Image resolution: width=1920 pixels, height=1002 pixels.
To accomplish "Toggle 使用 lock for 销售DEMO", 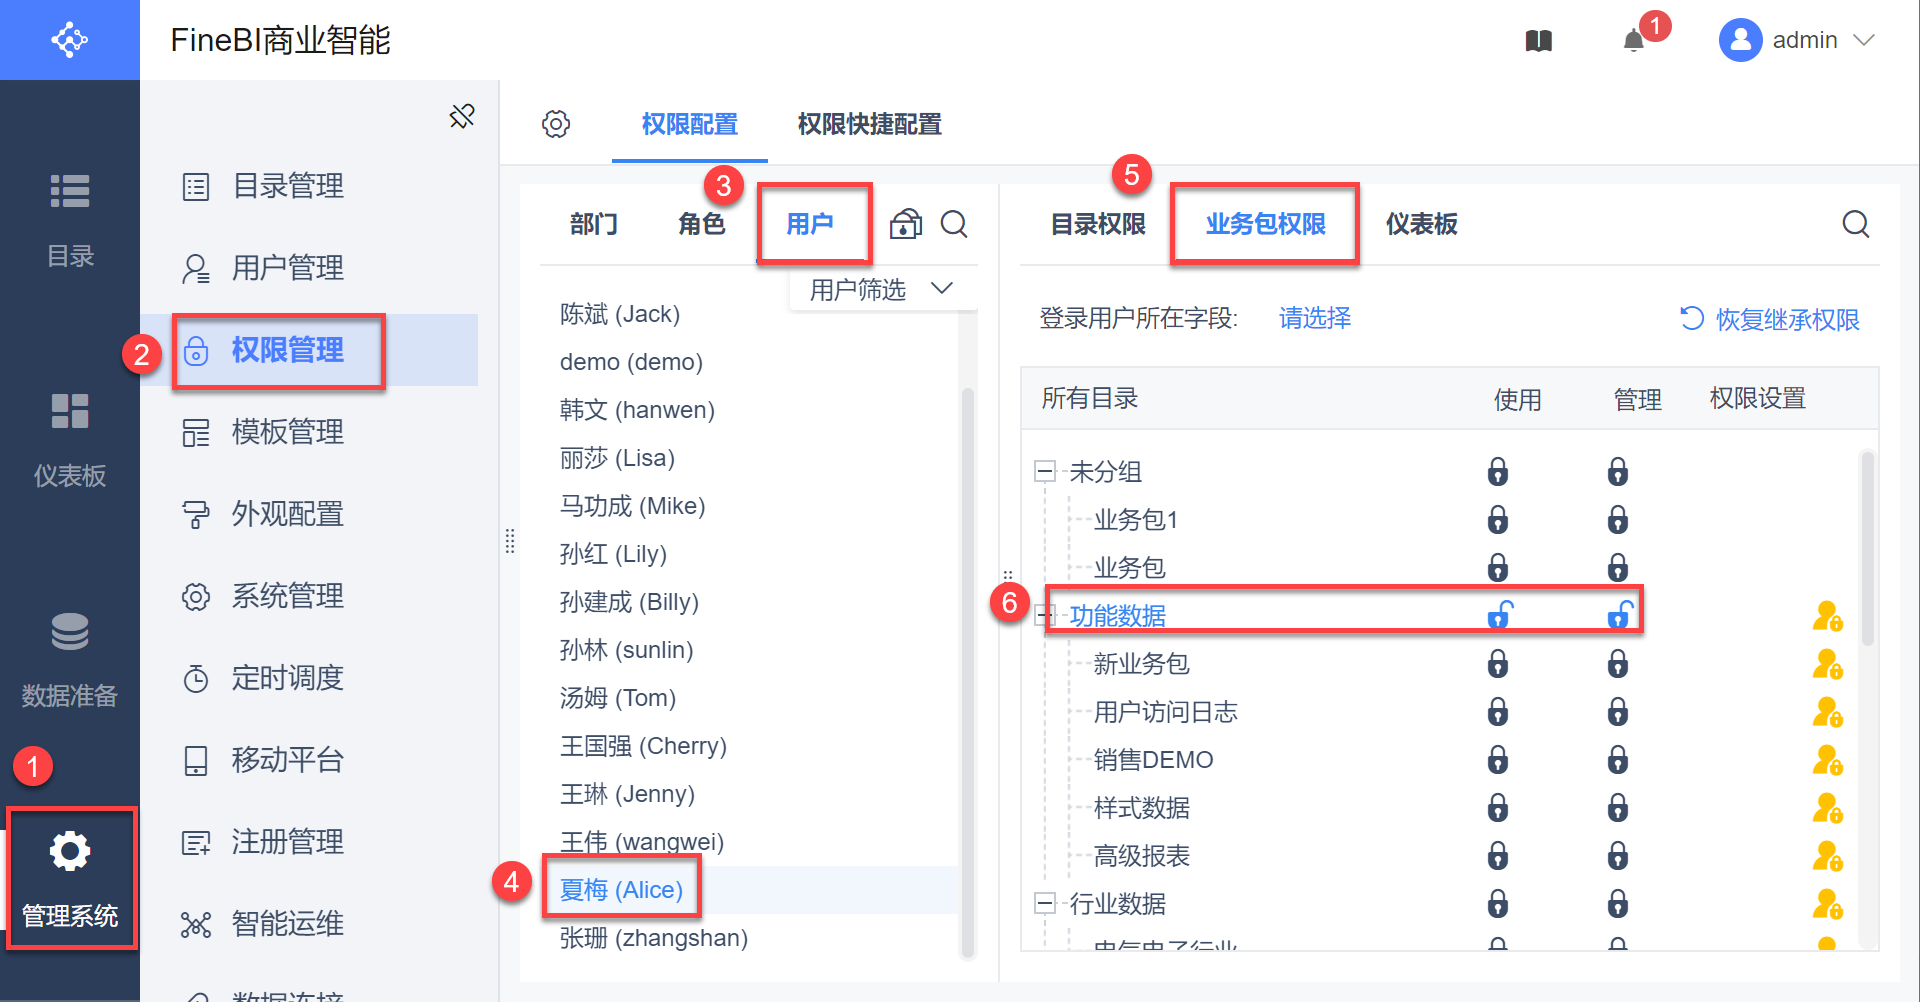I will click(x=1497, y=760).
